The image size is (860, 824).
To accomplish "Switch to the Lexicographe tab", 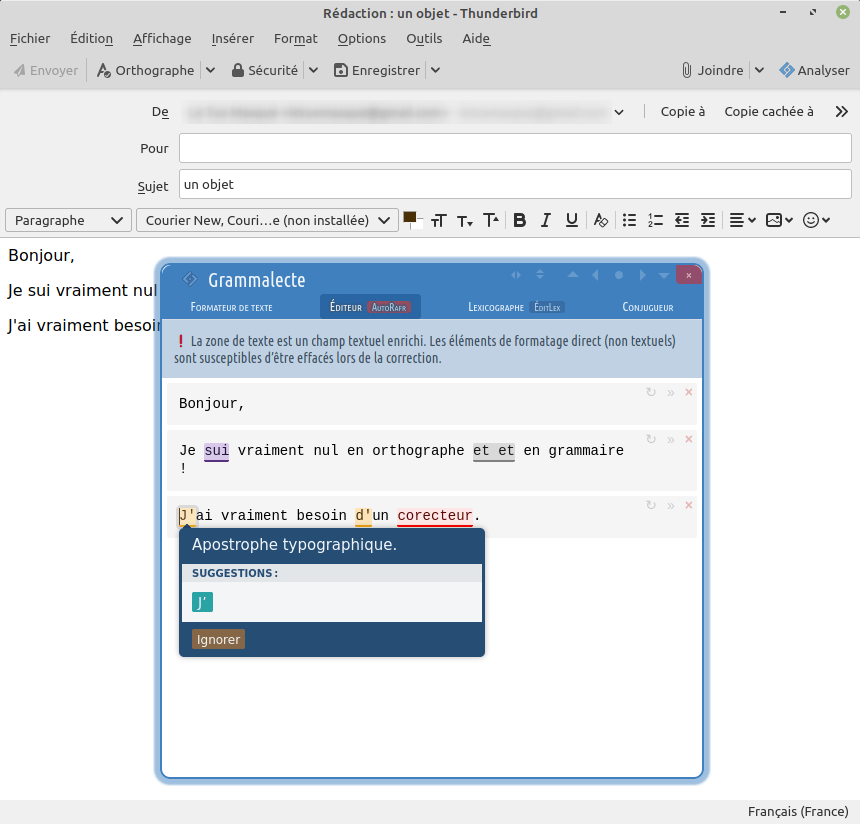I will (496, 307).
